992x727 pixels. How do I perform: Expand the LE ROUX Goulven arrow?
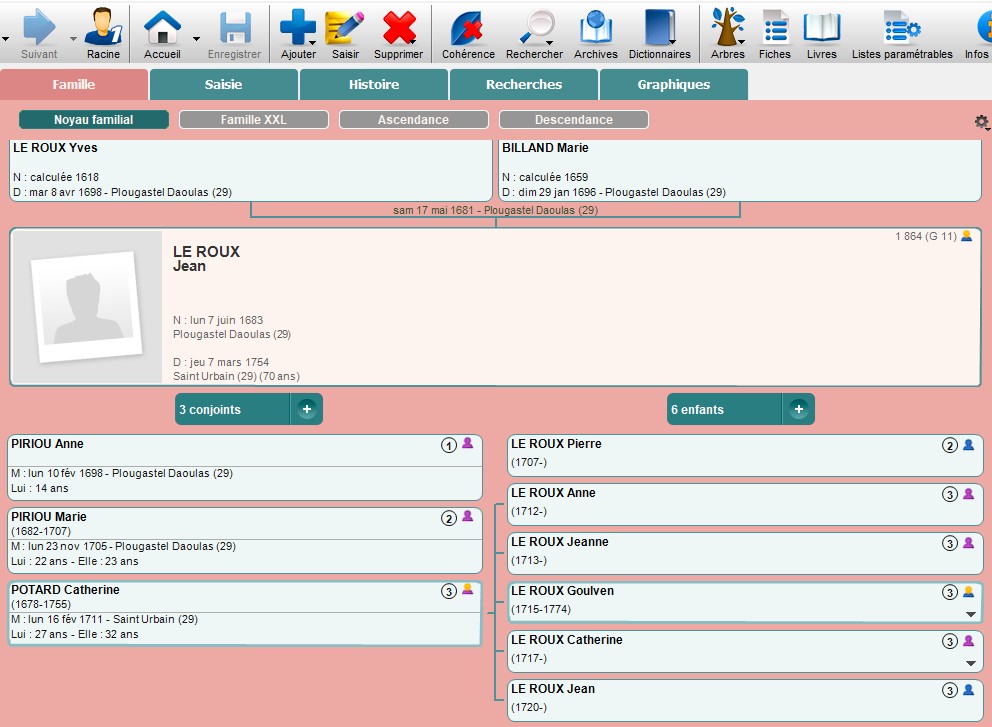tap(969, 614)
